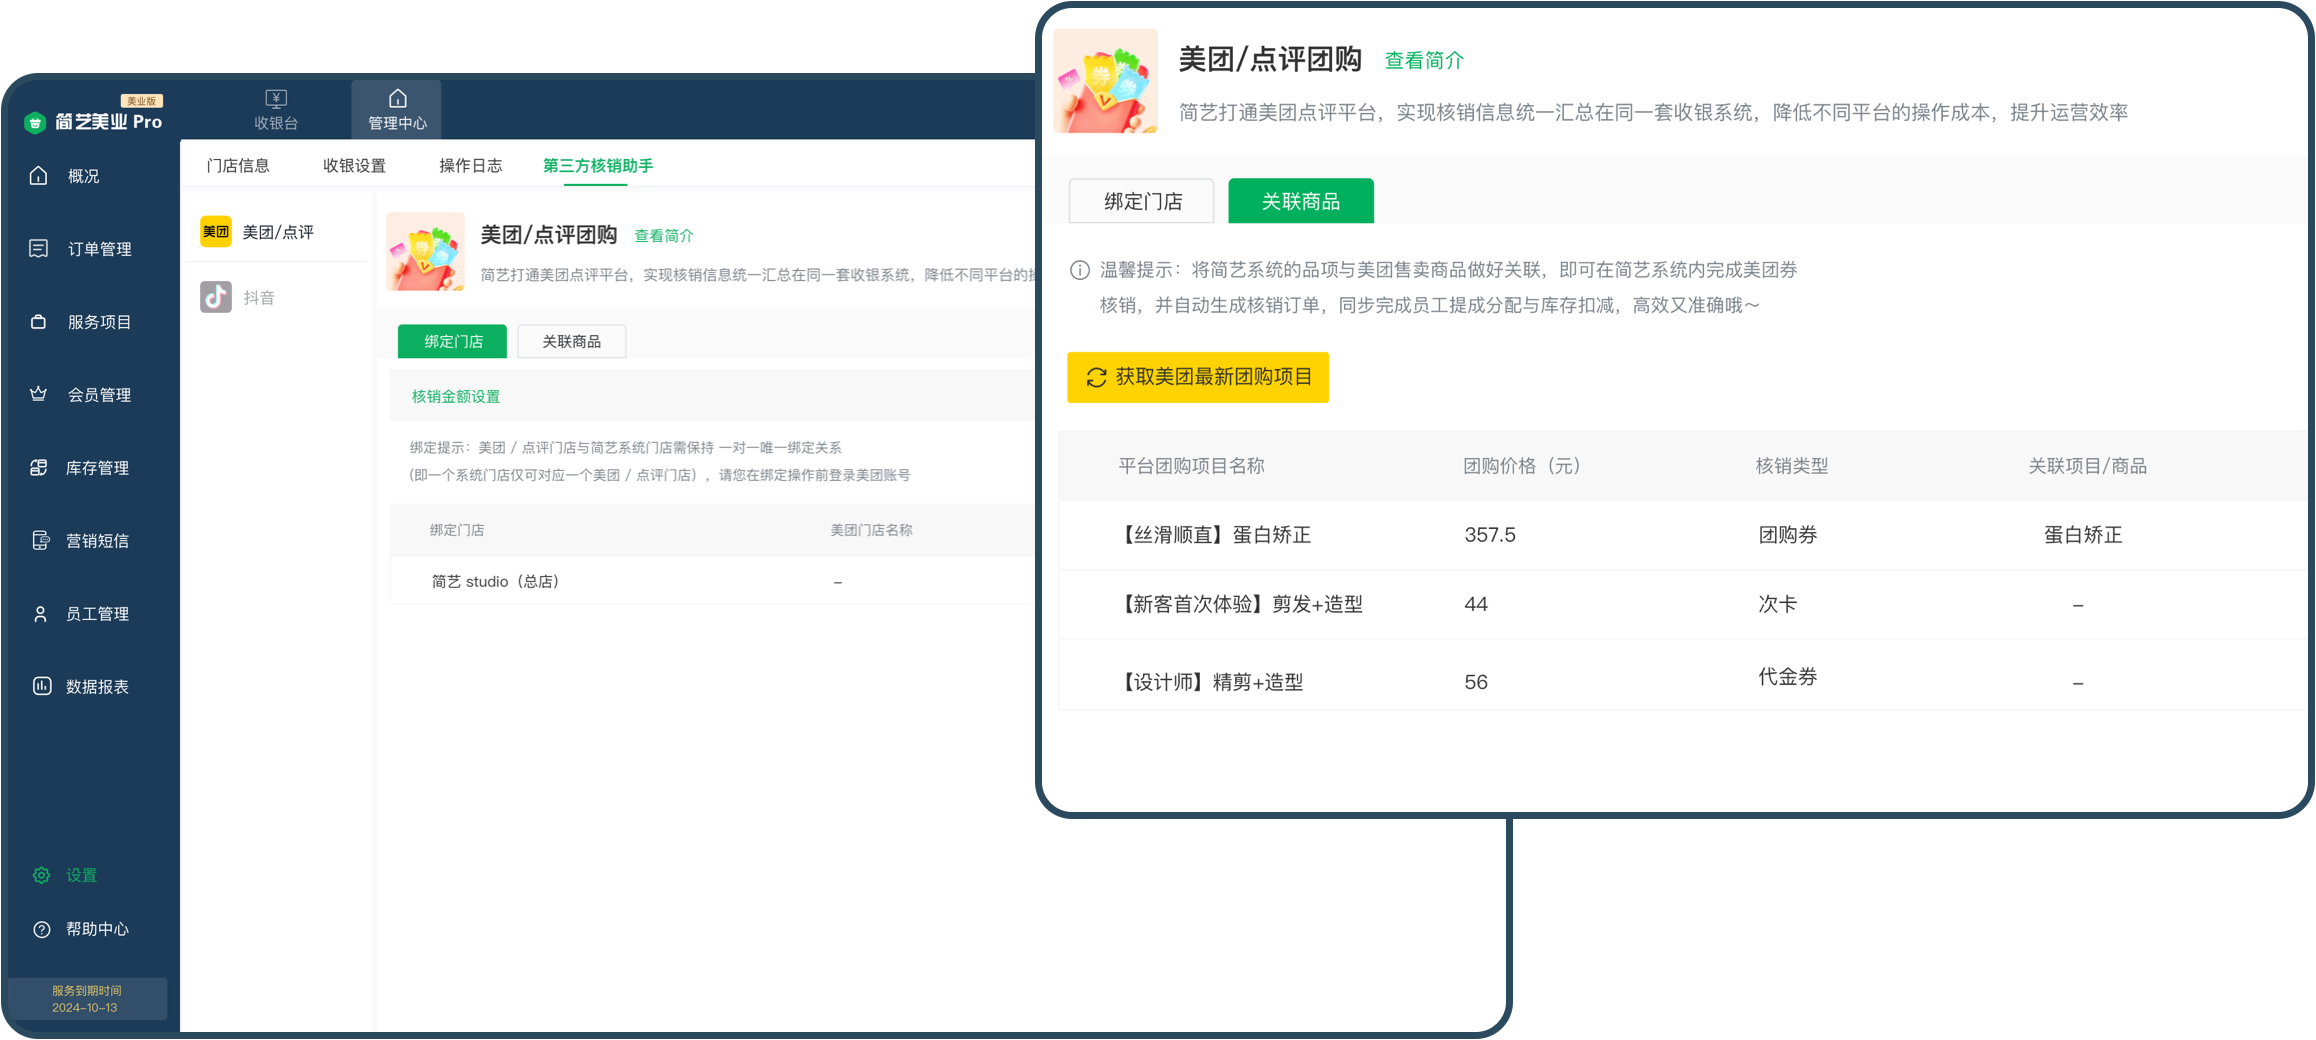This screenshot has width=2316, height=1040.
Task: Click the price 357.5 cell
Action: [x=1490, y=535]
